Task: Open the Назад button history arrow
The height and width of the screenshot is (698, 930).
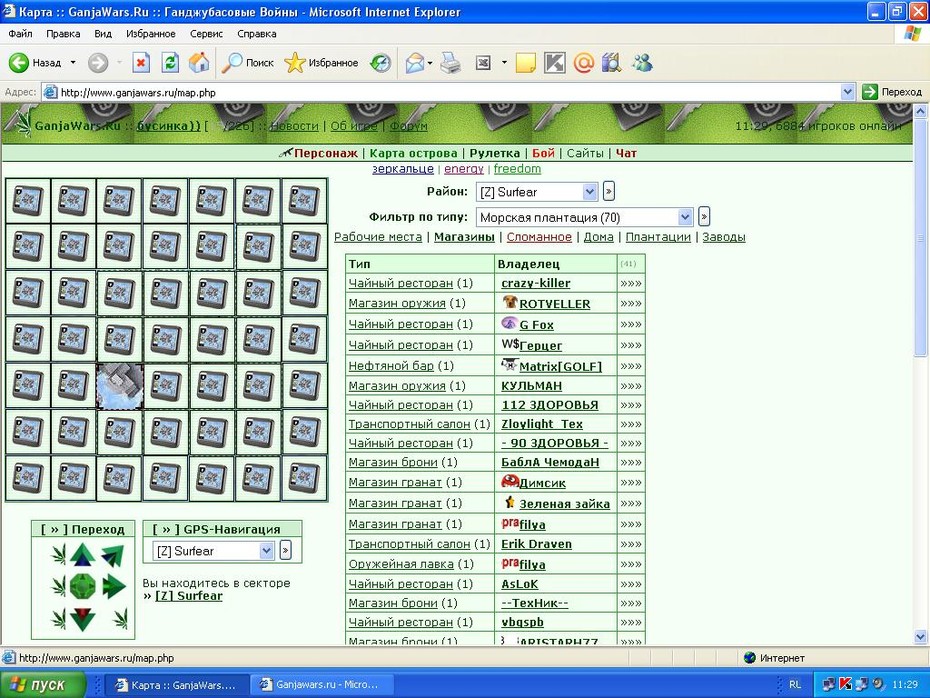Action: click(x=73, y=62)
